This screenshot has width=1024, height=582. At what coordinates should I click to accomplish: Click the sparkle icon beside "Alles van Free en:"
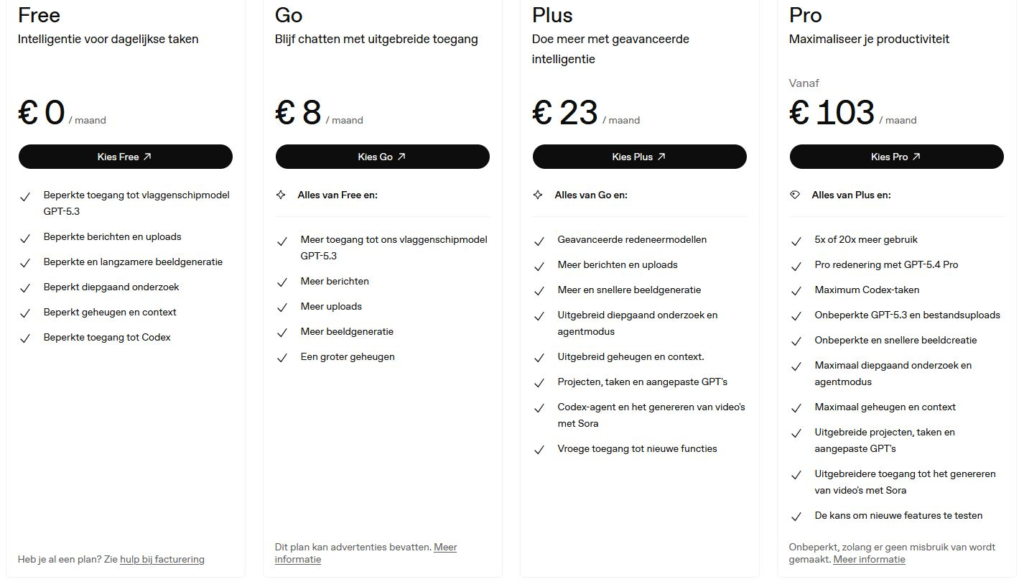281,195
